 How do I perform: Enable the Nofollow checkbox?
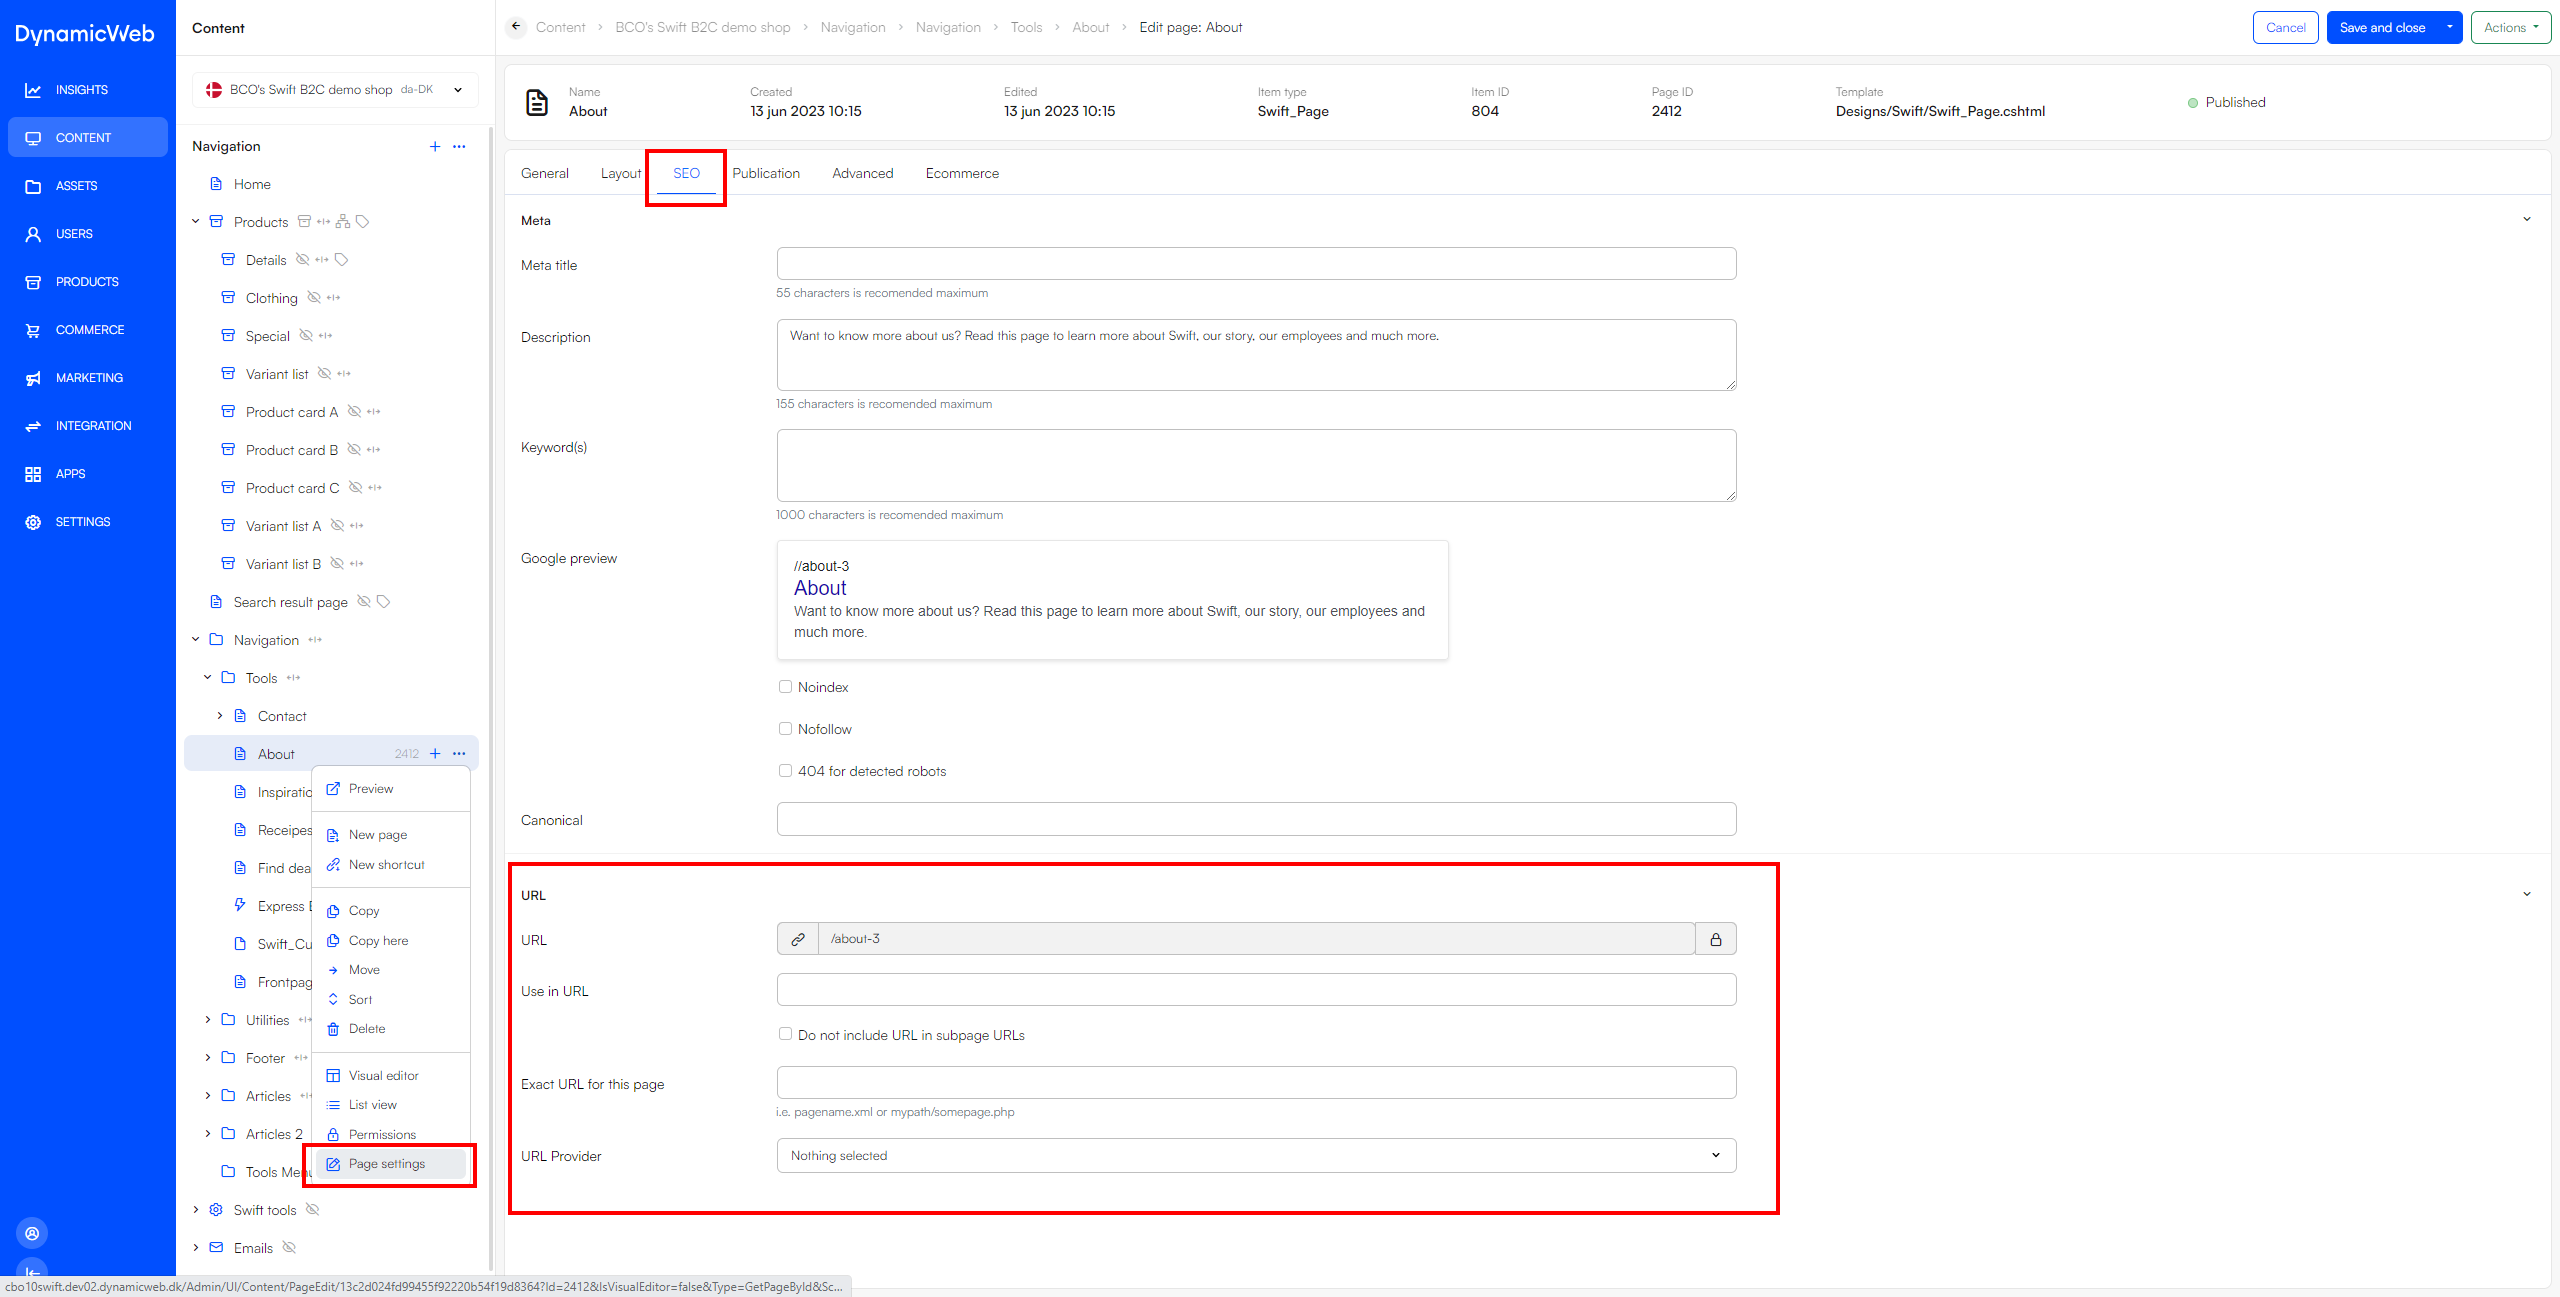click(x=785, y=729)
